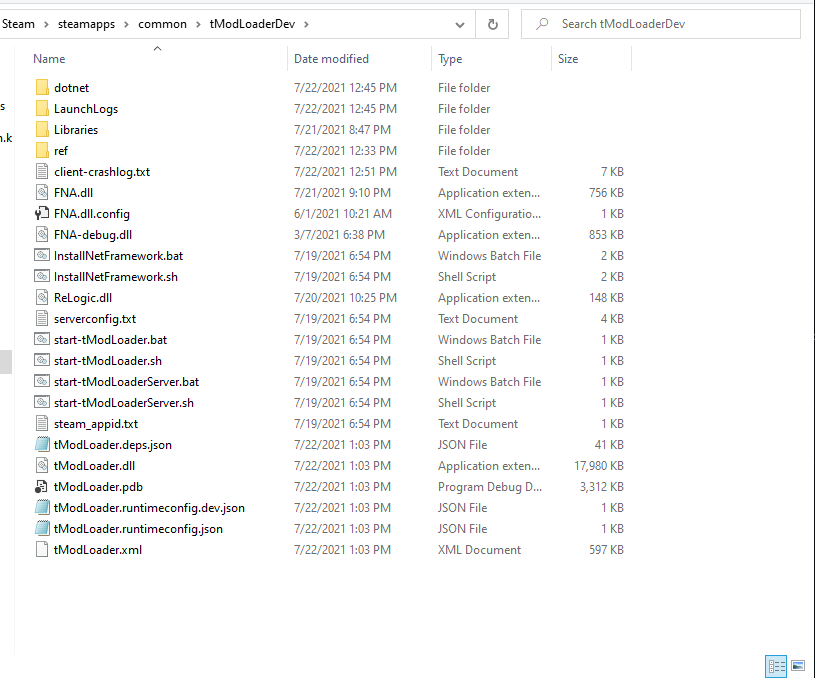Click the client-crashlog.txt file icon
The image size is (815, 678).
tap(42, 172)
